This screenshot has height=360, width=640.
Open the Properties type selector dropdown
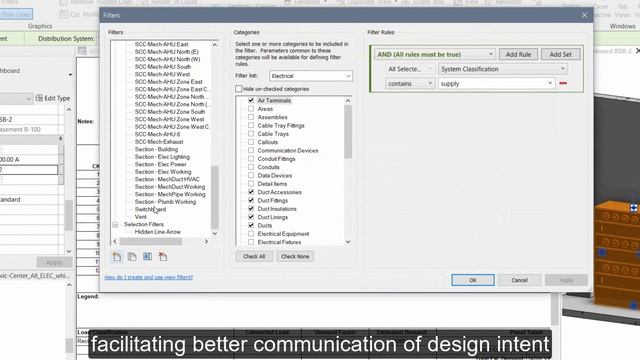coord(28,98)
